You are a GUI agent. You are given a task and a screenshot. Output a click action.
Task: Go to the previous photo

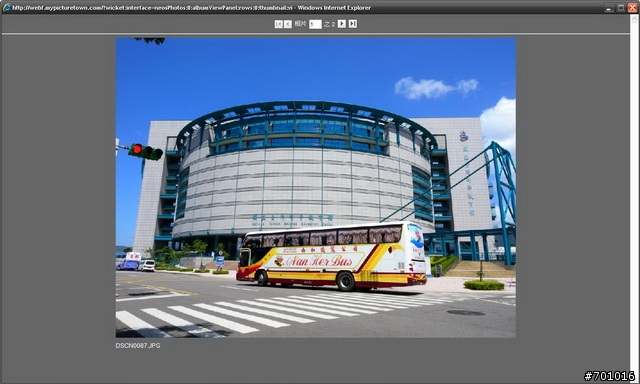pyautogui.click(x=288, y=24)
